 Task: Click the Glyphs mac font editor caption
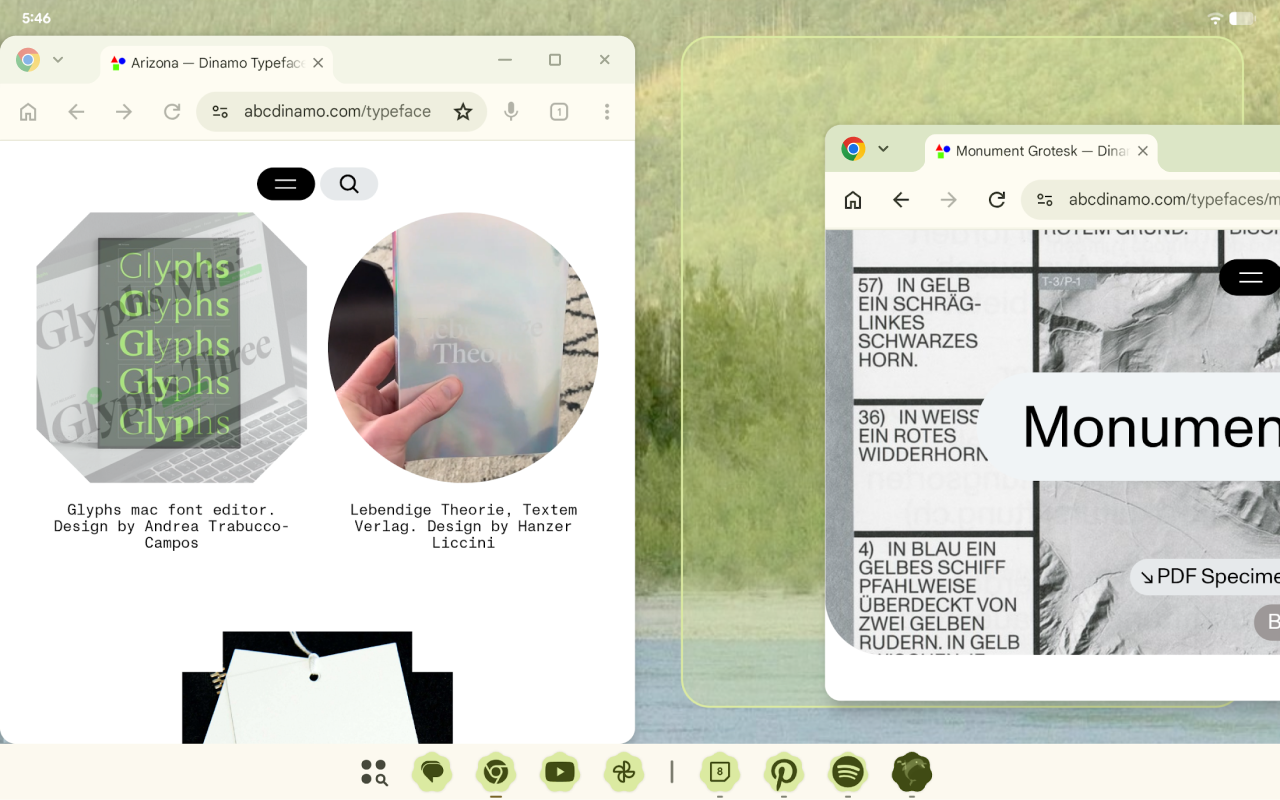(172, 526)
